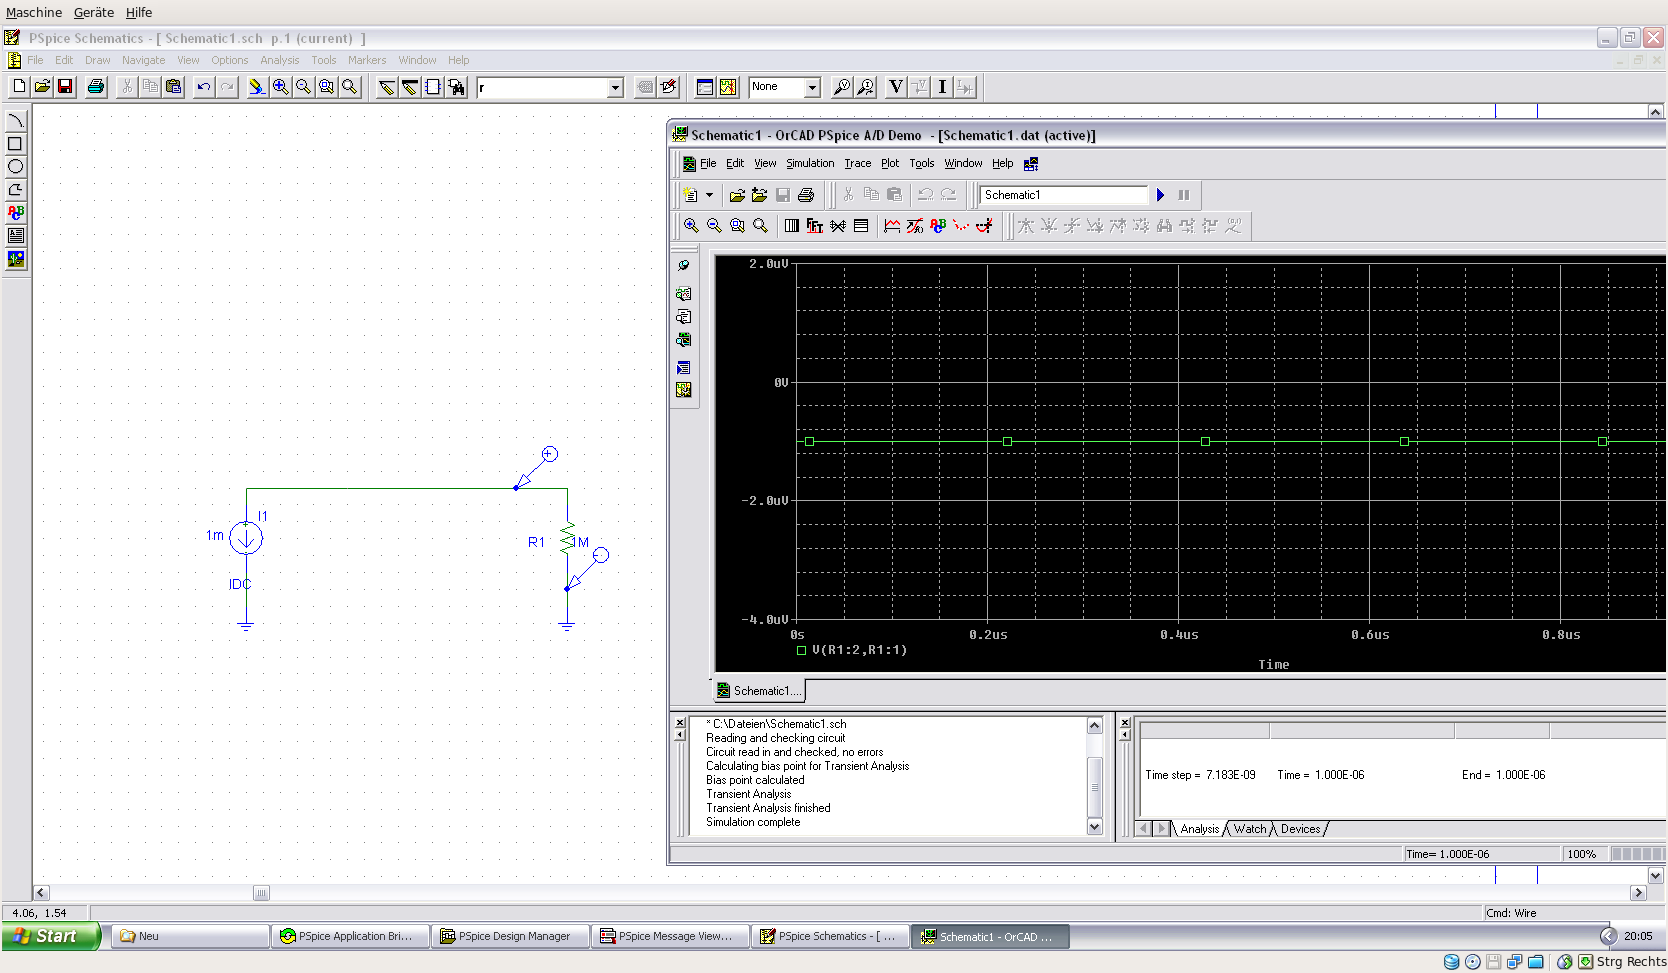The image size is (1668, 973).
Task: Open the part name dropdown containing 'r'
Action: click(x=615, y=88)
